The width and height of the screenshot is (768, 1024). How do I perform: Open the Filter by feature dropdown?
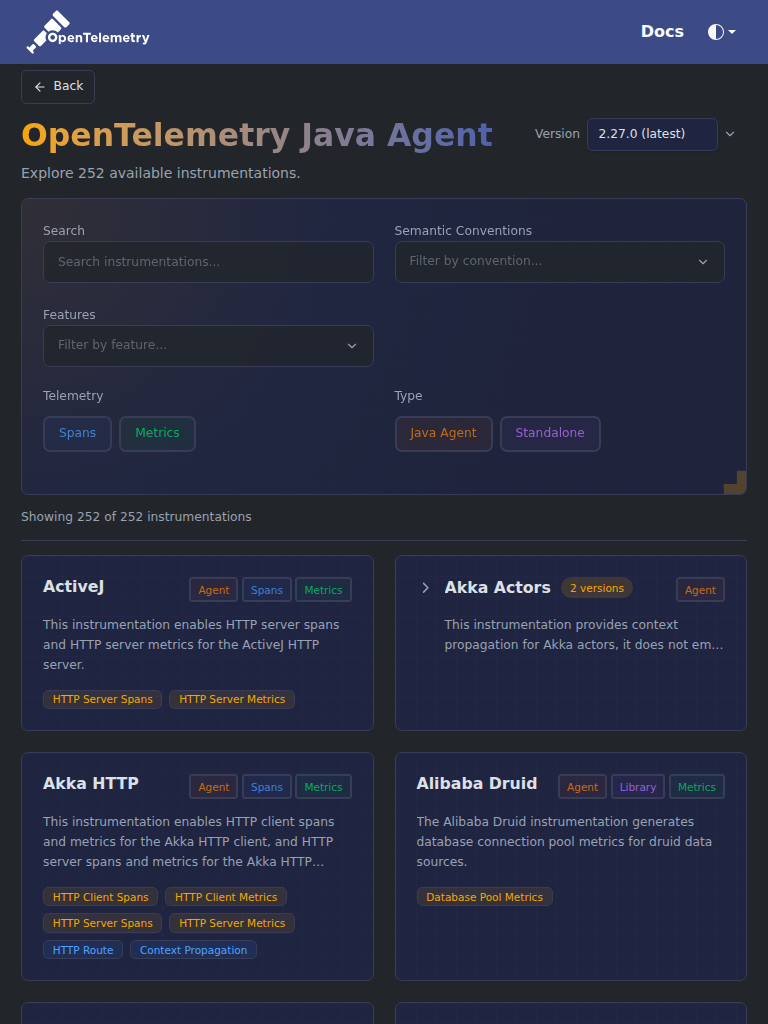(208, 345)
